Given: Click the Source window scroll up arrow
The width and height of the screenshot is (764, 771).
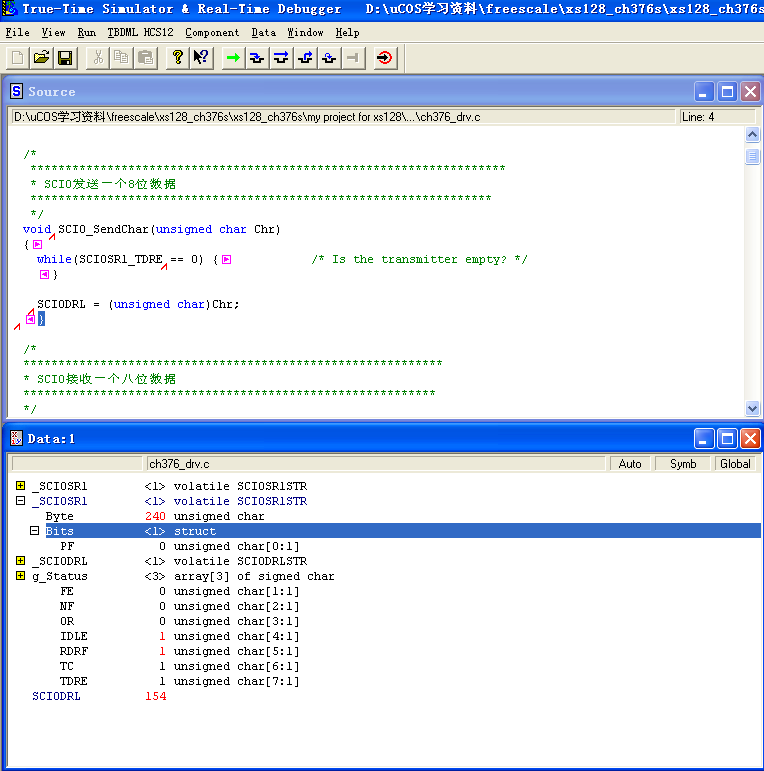Looking at the screenshot, I should (x=752, y=134).
